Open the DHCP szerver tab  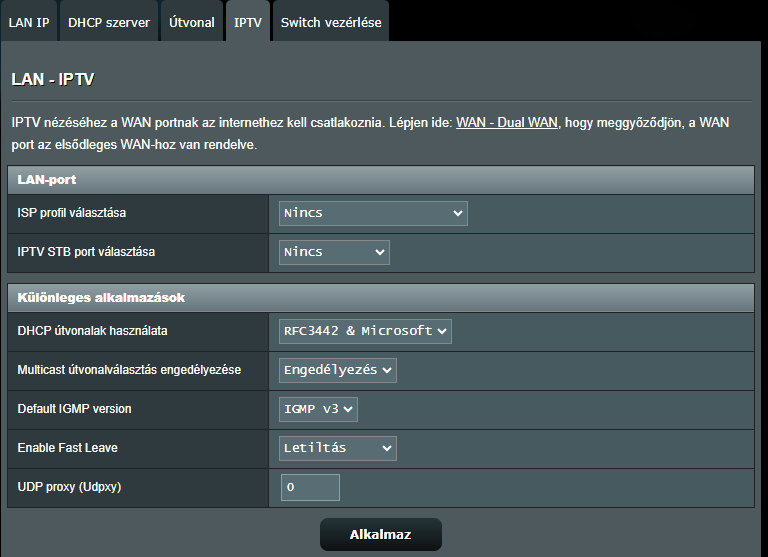(x=109, y=22)
